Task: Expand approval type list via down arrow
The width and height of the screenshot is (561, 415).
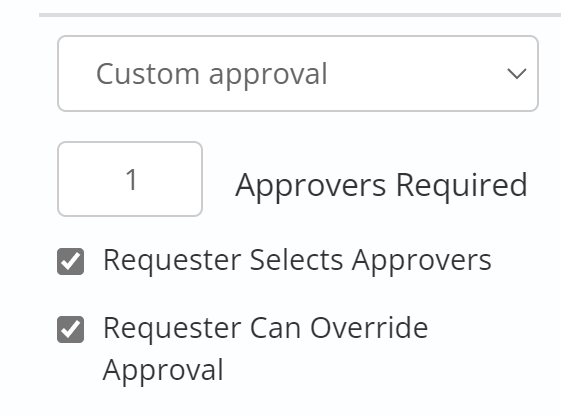Action: tap(517, 74)
